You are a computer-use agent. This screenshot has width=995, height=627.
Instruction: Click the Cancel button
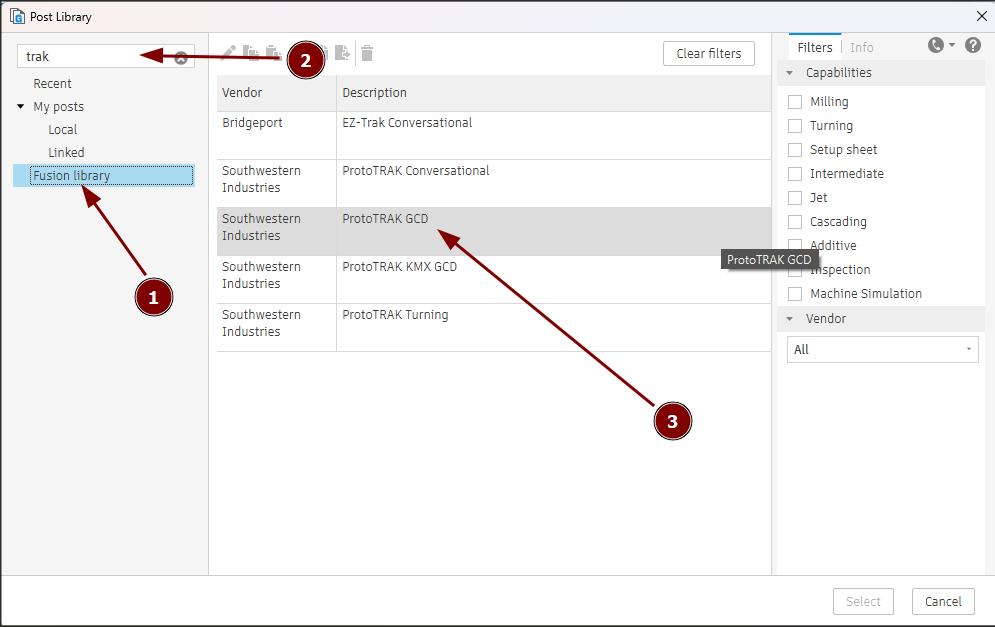pos(943,602)
